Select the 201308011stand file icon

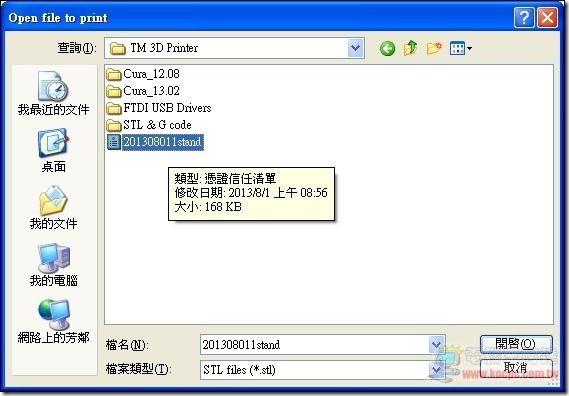point(114,142)
